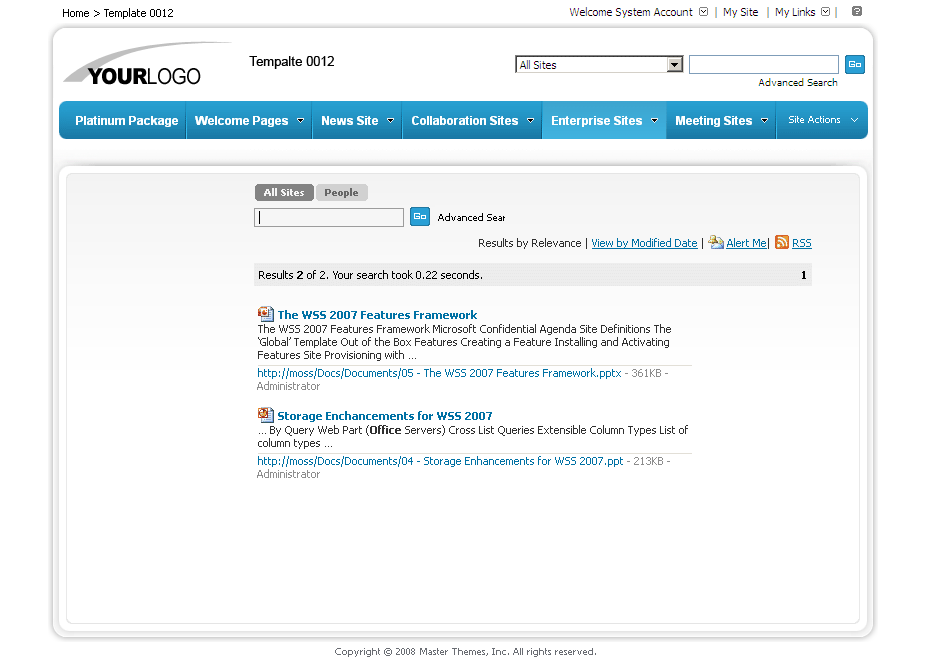931x662 pixels.
Task: Open the Advanced Search link
Action: pos(797,82)
